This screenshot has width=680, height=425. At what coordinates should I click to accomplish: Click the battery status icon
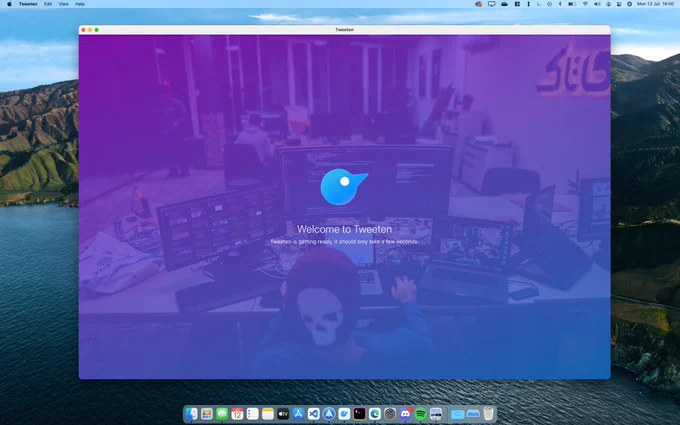572,4
